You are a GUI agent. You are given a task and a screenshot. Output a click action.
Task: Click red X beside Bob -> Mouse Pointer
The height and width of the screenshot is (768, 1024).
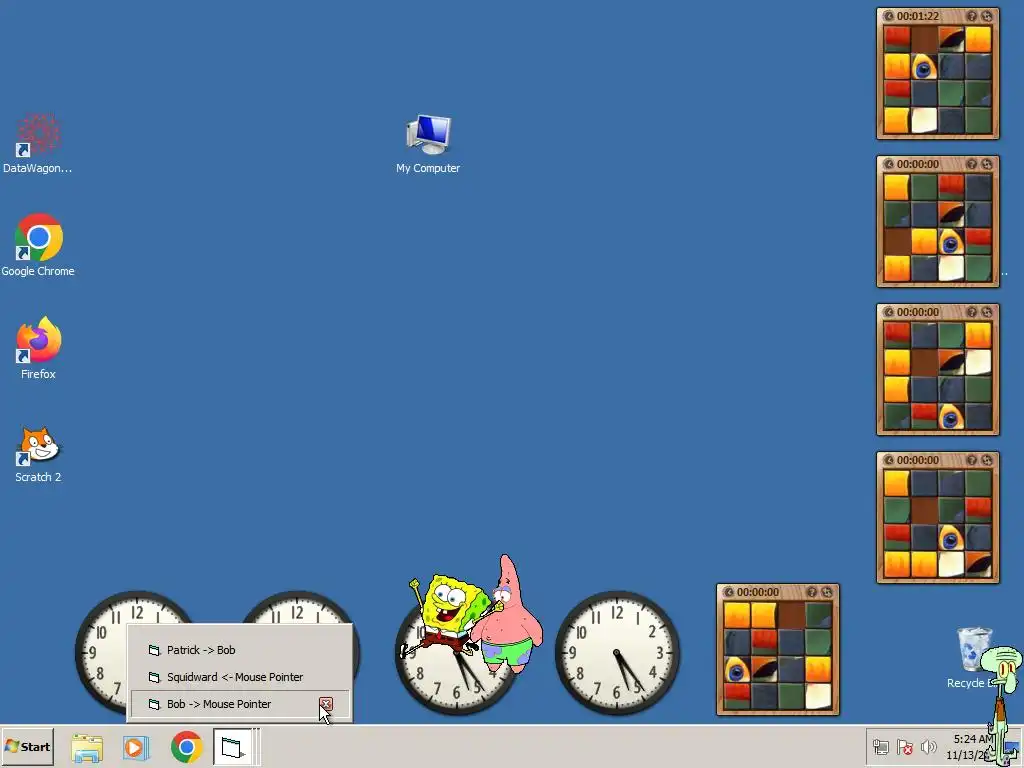click(326, 704)
